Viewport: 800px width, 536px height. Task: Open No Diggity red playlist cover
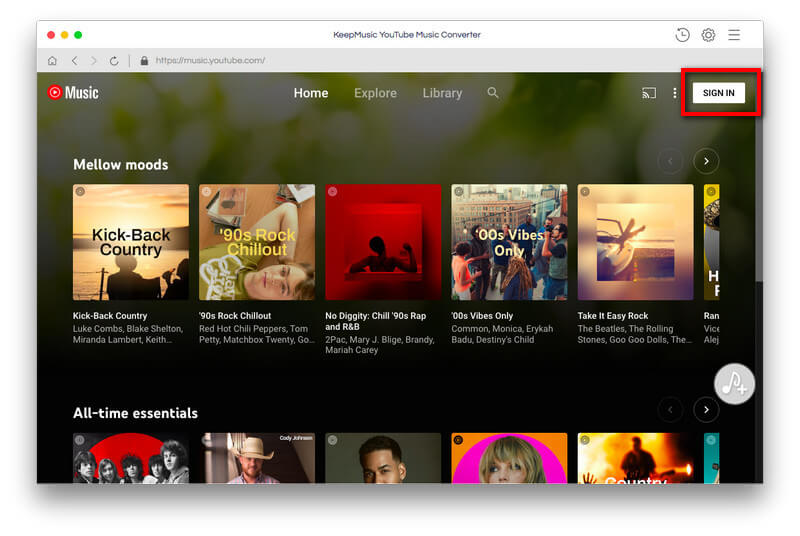pos(383,242)
